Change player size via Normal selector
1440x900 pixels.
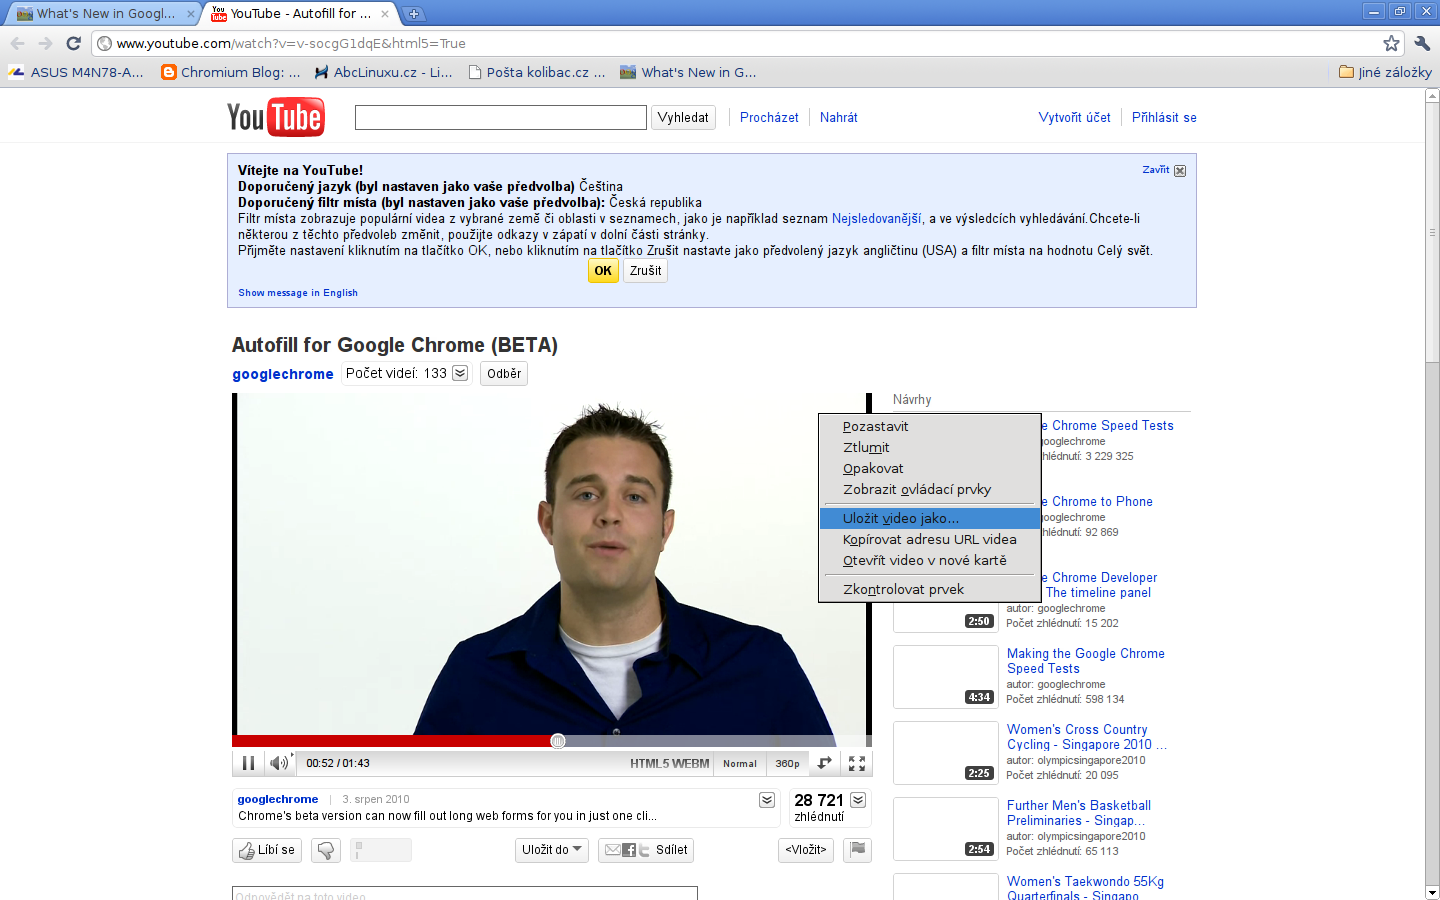point(740,763)
